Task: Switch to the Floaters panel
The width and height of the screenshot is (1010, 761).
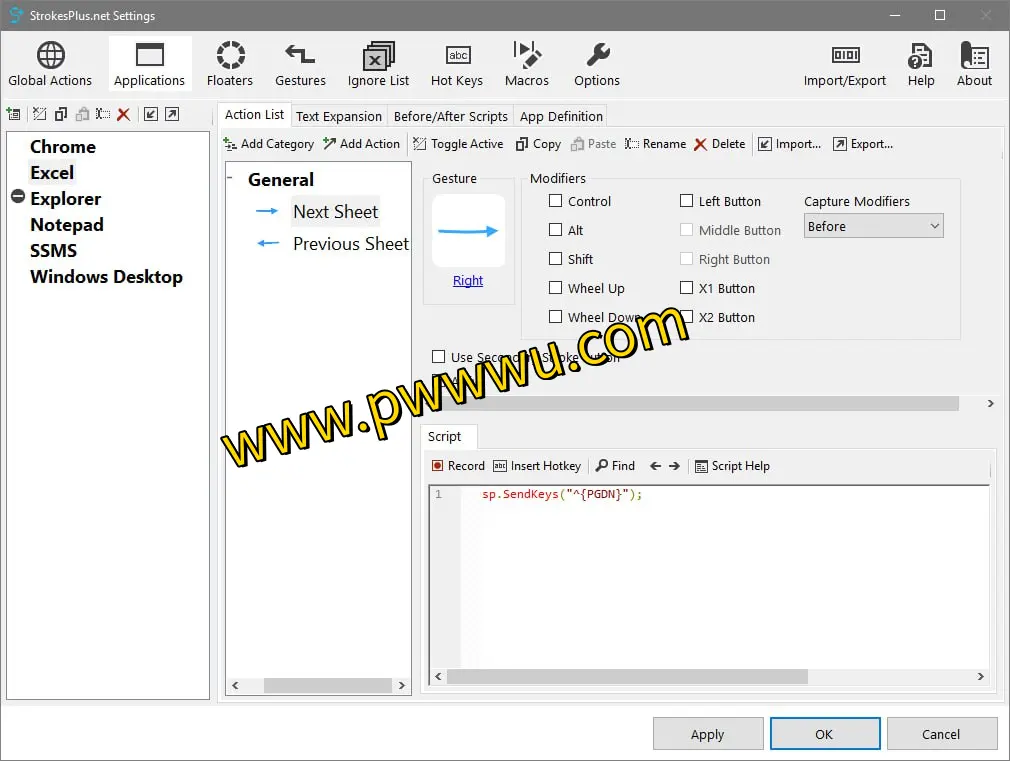Action: 230,63
